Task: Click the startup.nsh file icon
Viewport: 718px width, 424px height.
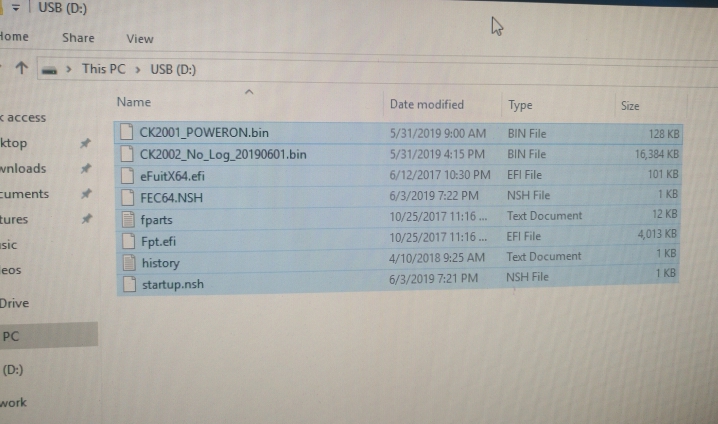Action: [x=130, y=284]
